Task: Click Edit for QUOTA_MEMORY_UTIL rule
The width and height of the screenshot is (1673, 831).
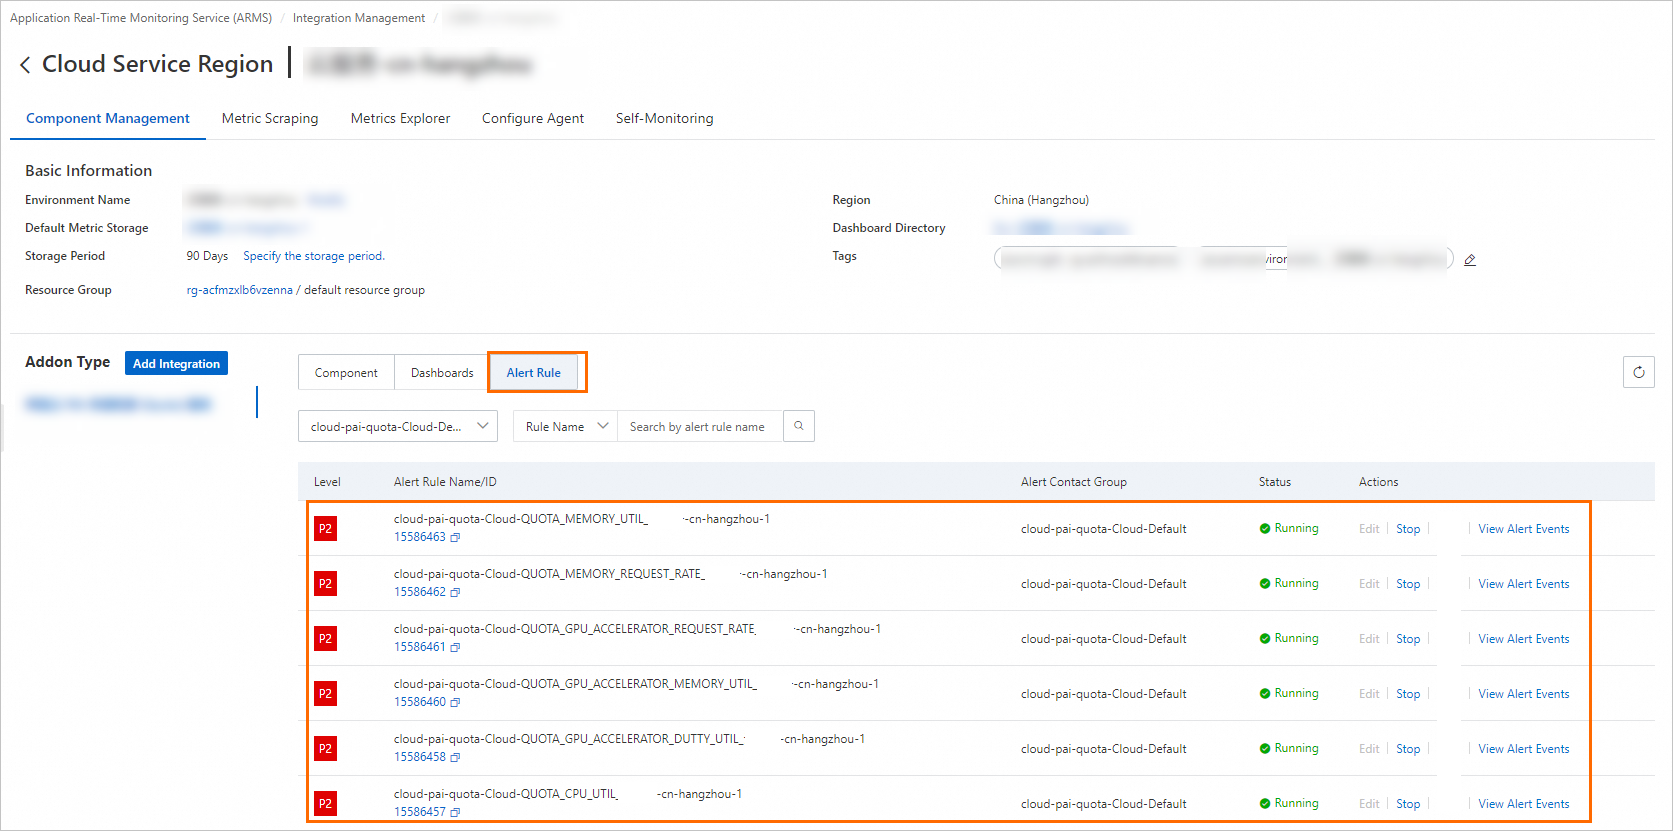Action: click(x=1369, y=529)
